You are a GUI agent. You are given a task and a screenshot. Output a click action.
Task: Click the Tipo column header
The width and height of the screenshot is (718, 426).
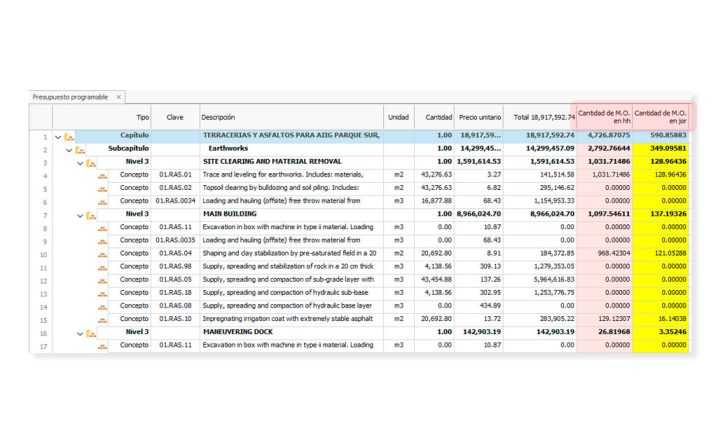[102, 117]
